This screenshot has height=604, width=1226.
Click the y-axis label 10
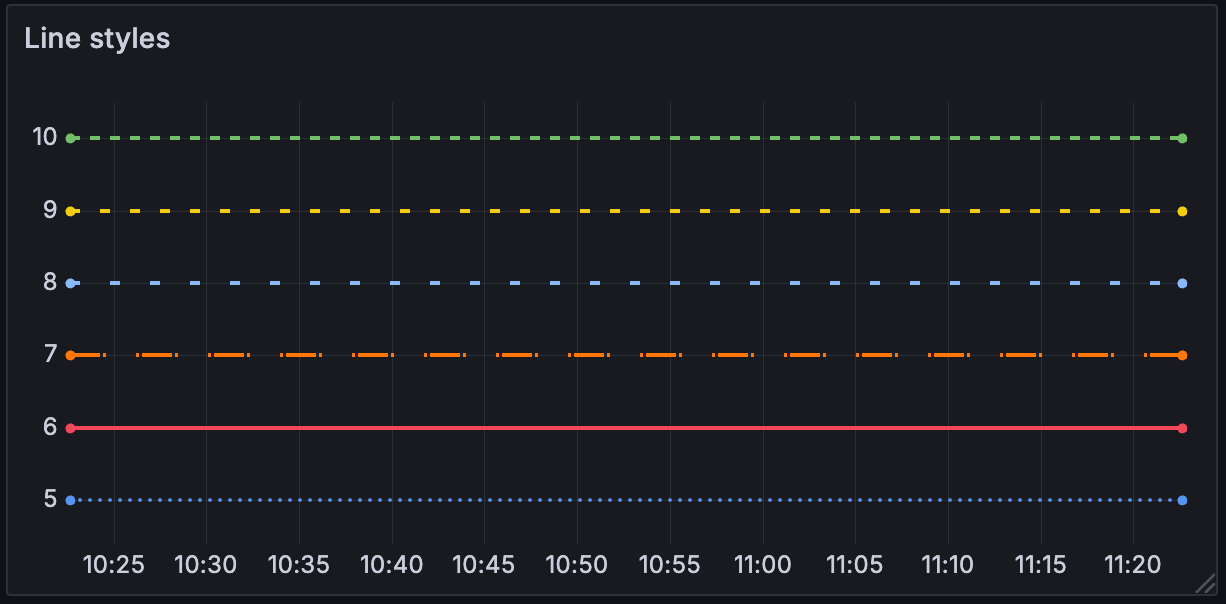[x=44, y=137]
